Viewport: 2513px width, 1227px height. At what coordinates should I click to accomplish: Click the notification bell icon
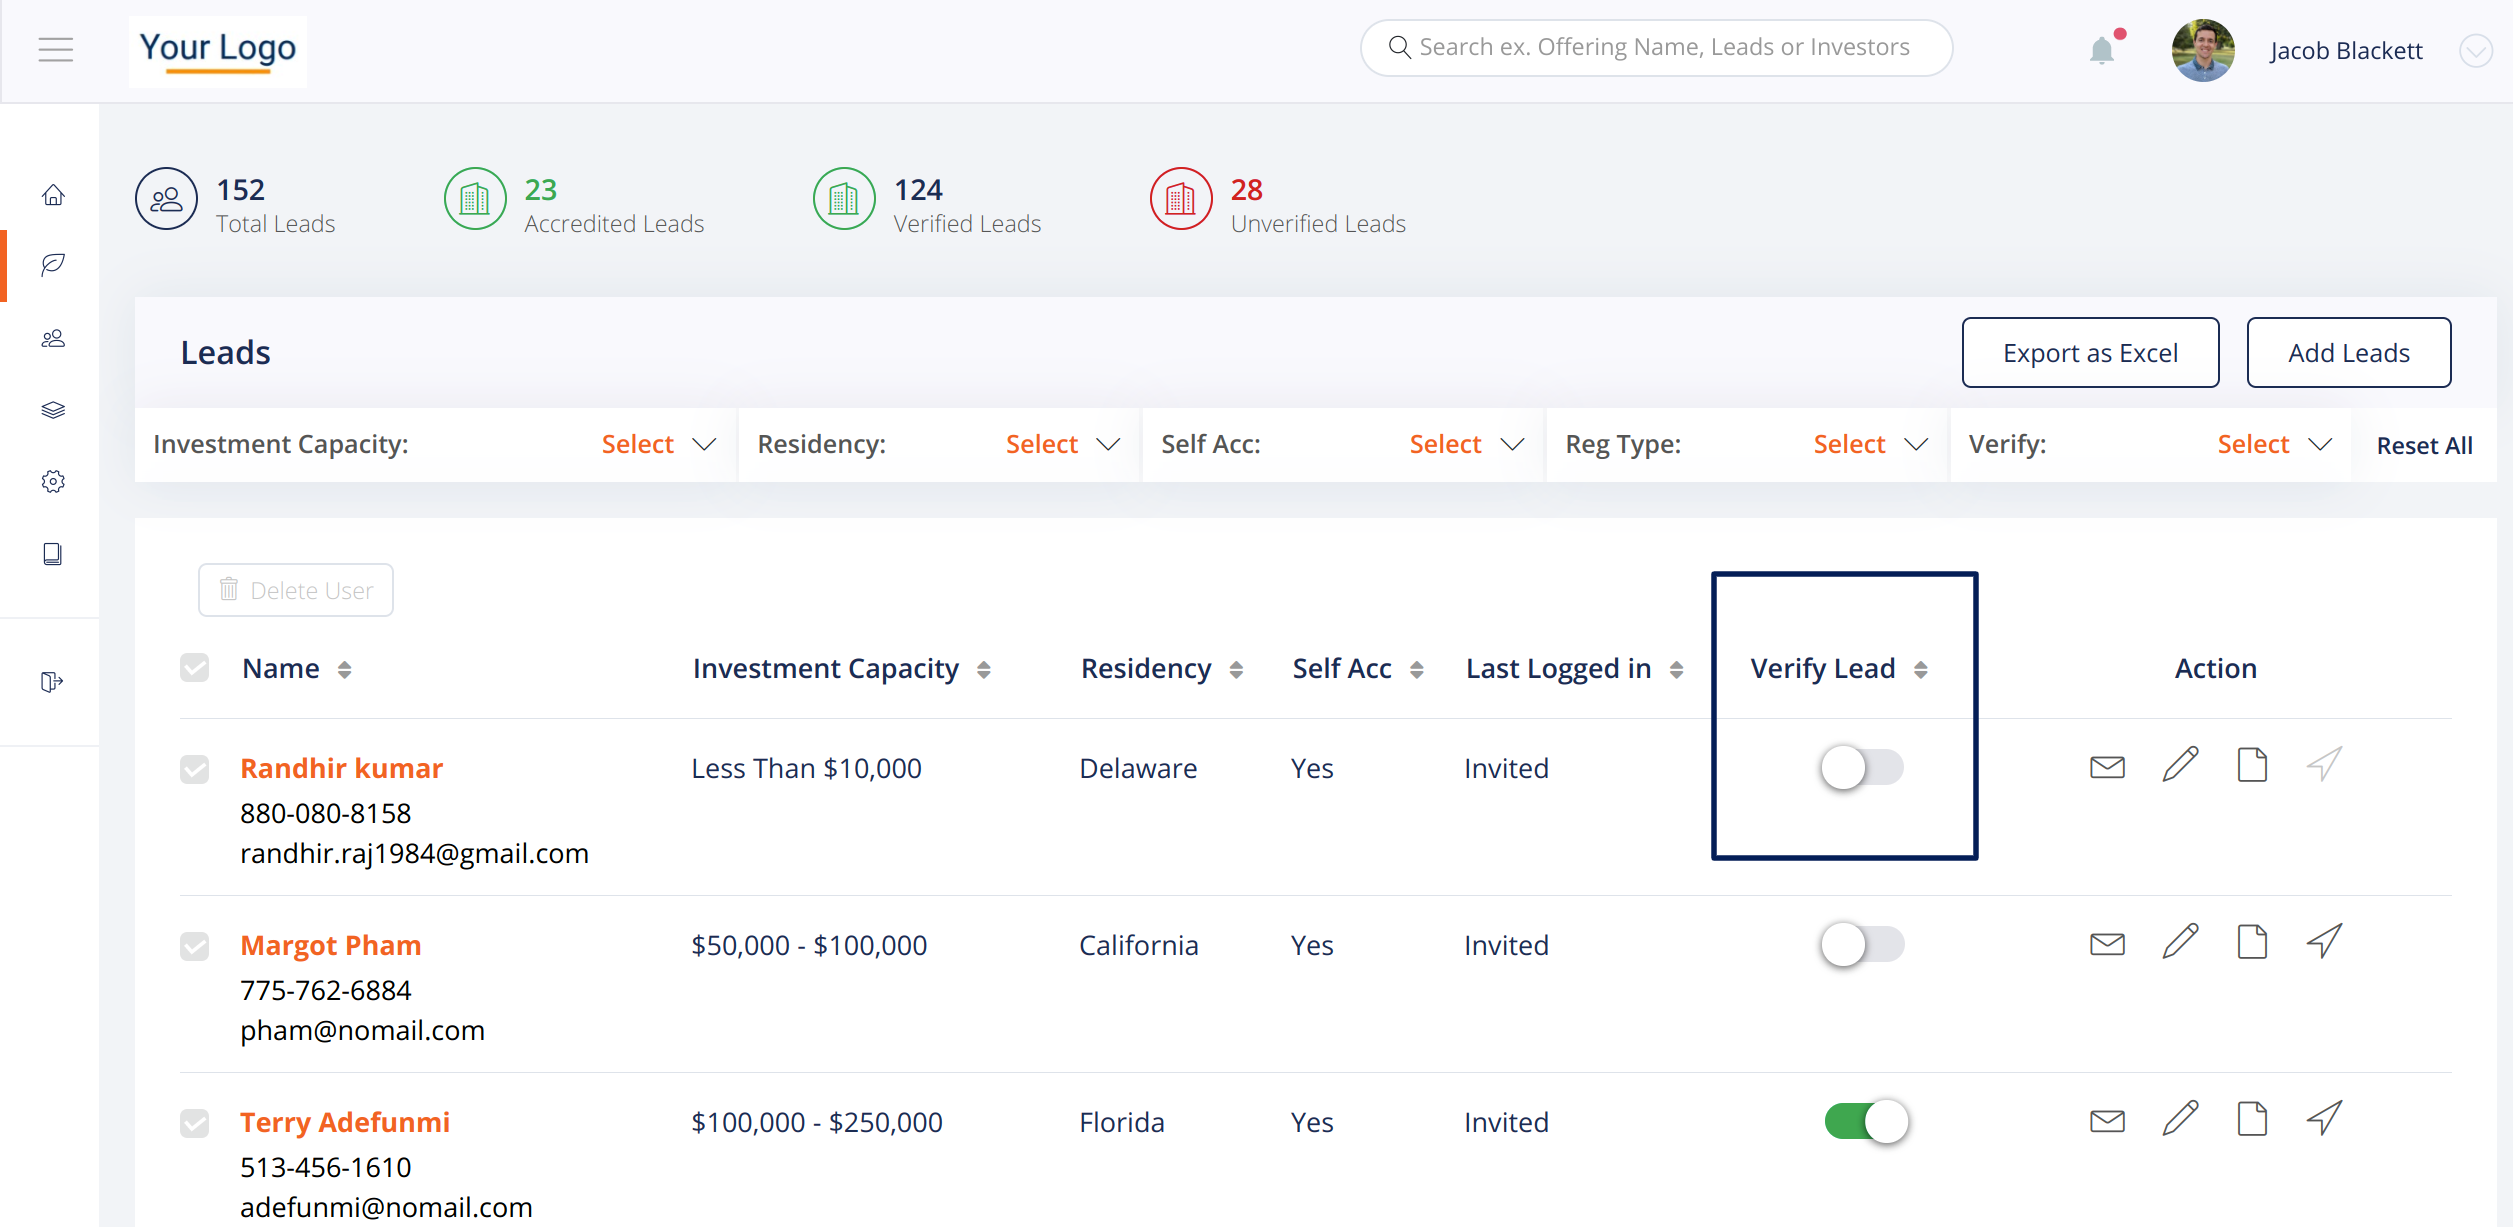coord(2101,50)
